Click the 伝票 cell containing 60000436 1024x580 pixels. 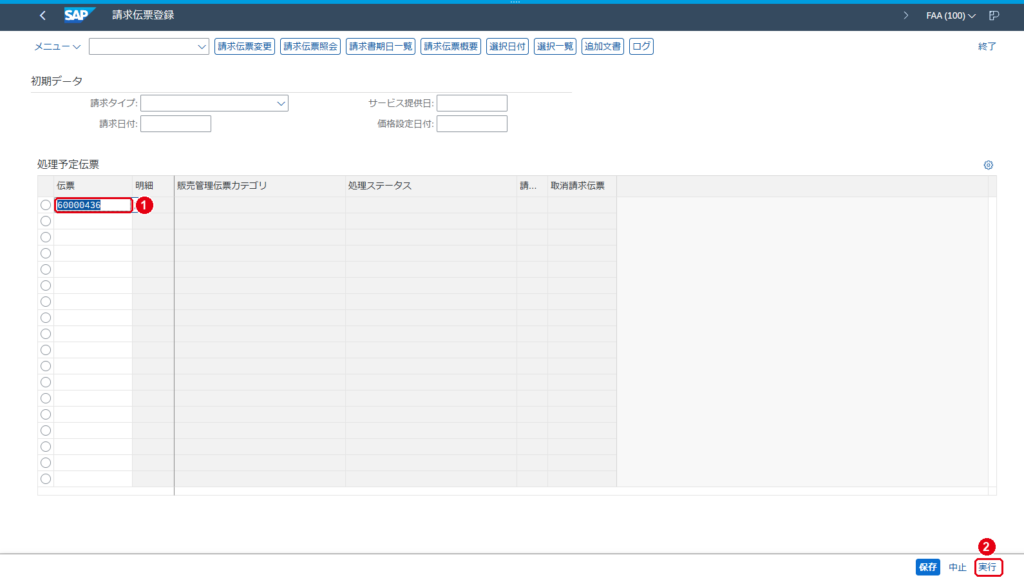click(93, 205)
